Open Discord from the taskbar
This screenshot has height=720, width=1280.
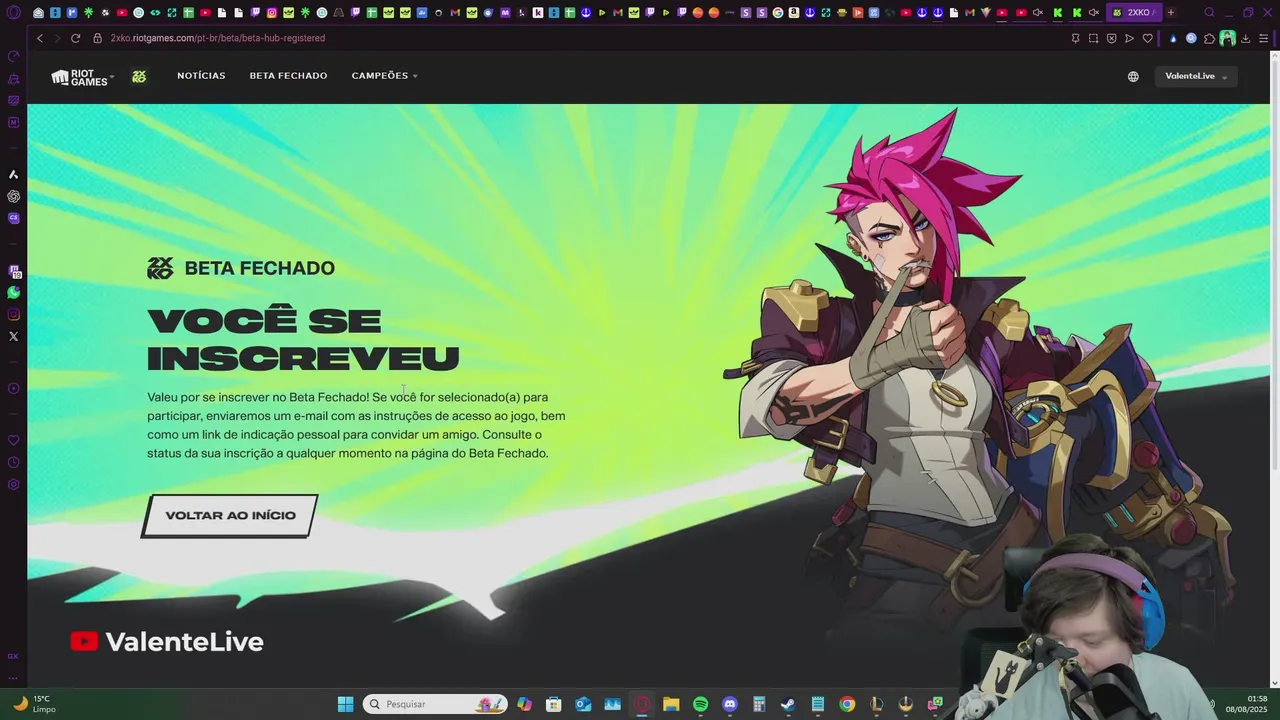point(730,704)
